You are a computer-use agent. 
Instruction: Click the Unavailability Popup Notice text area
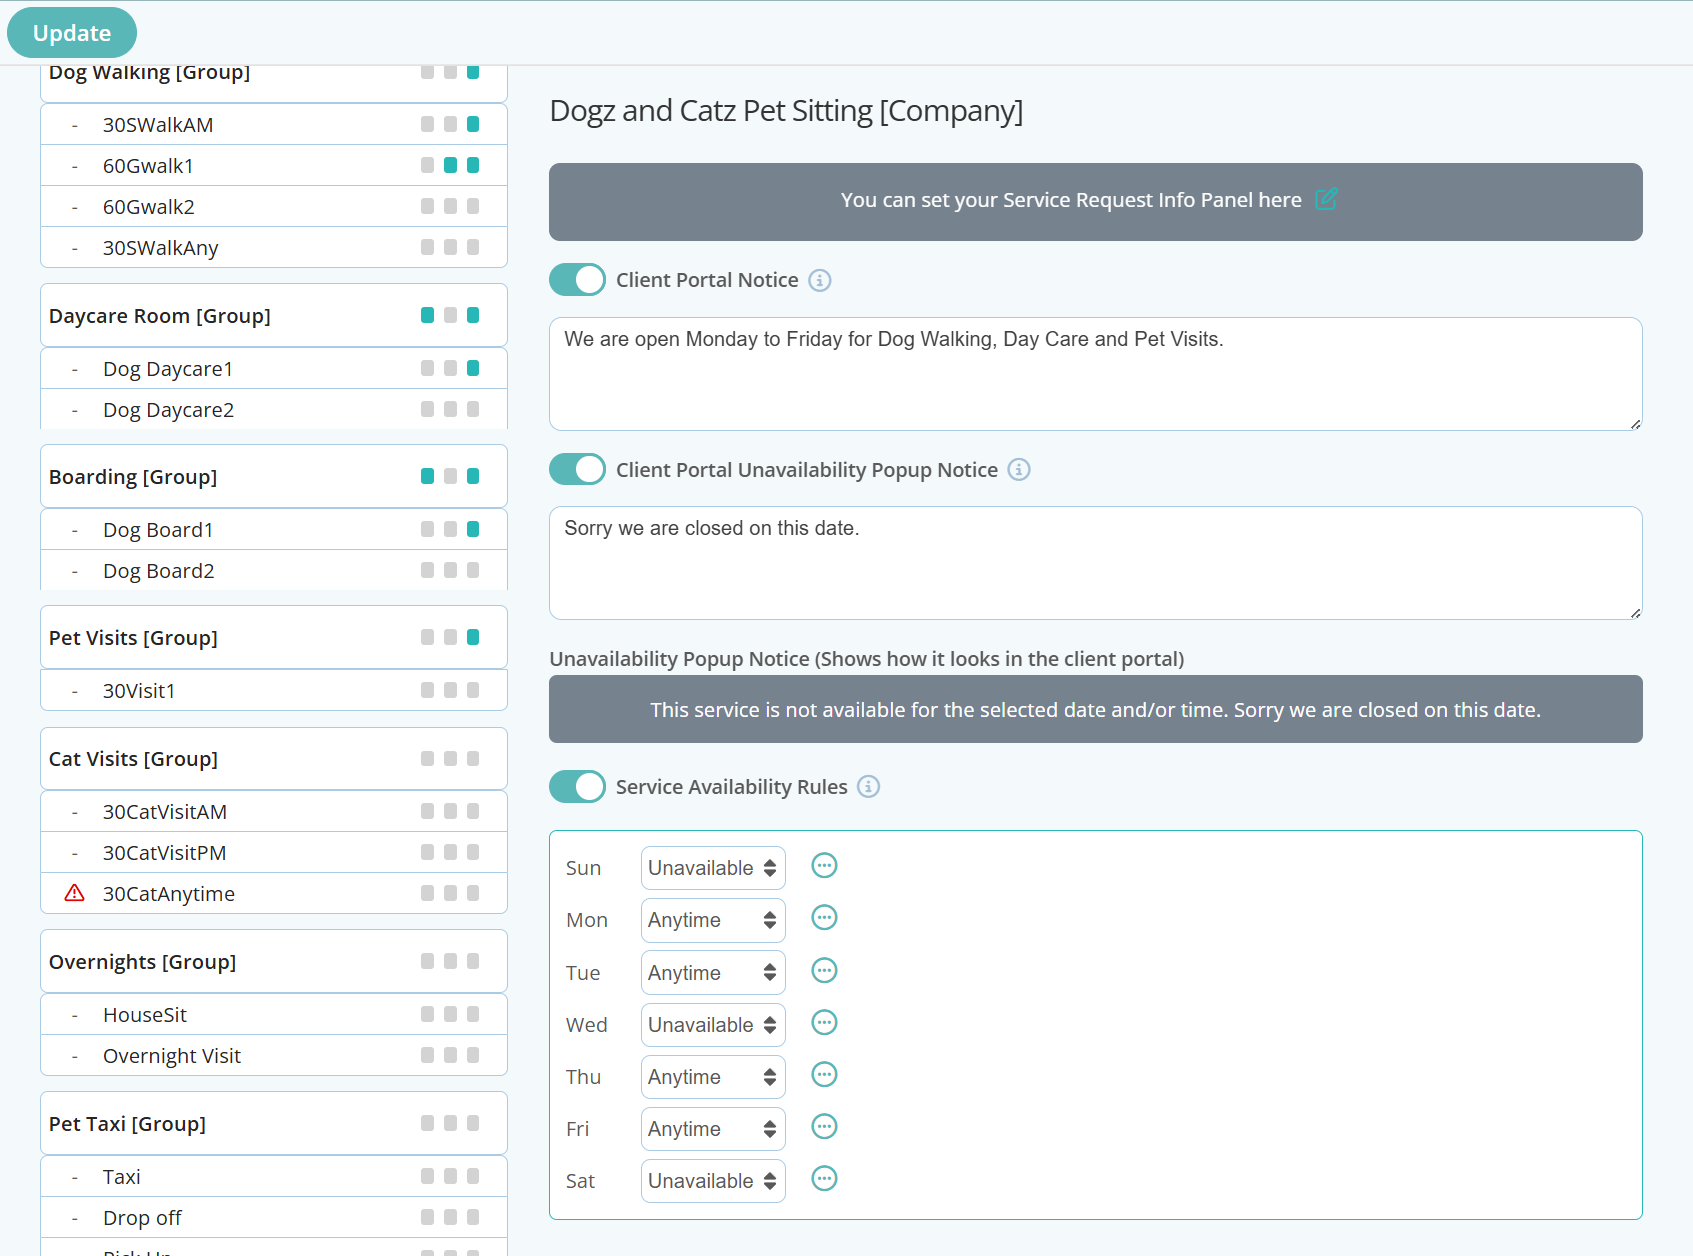1095,563
